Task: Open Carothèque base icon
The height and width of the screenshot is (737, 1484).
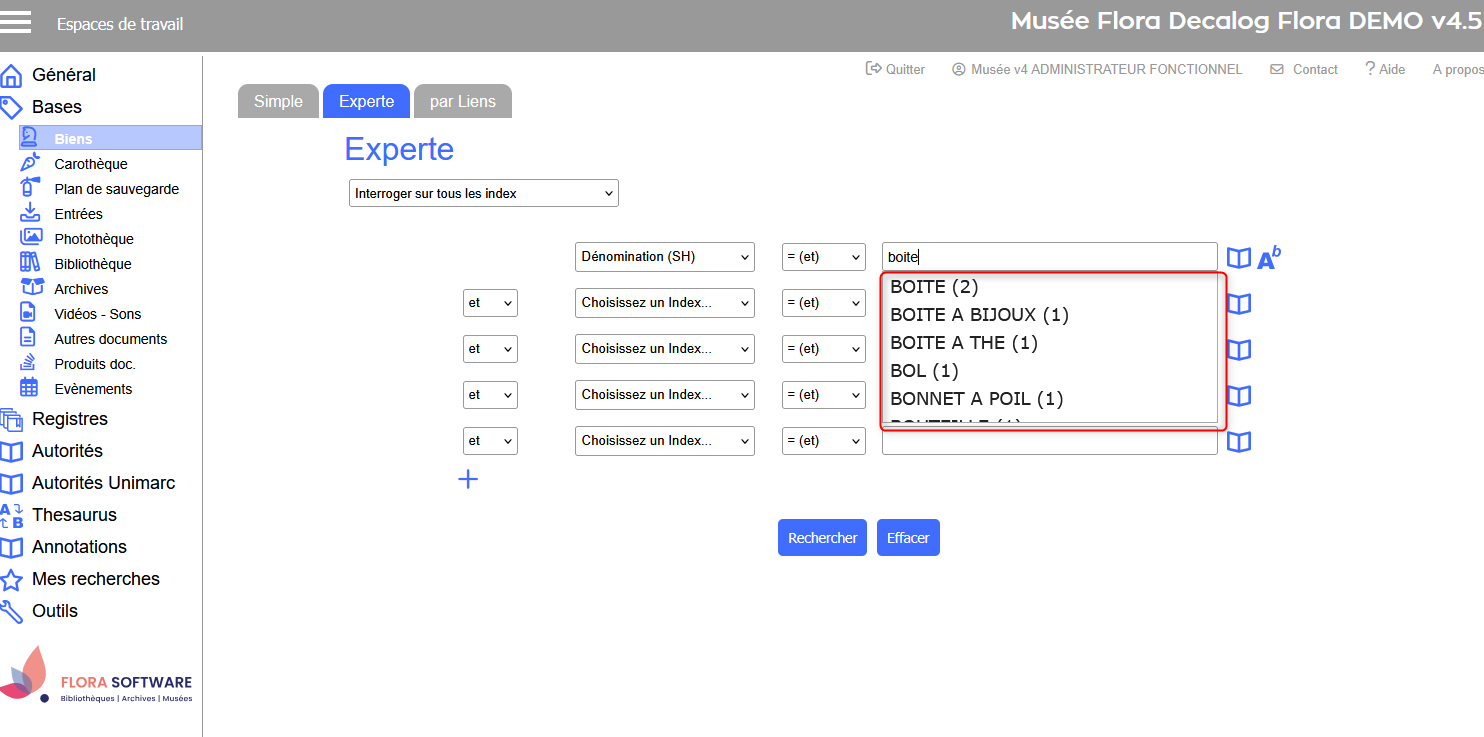Action: tap(31, 163)
